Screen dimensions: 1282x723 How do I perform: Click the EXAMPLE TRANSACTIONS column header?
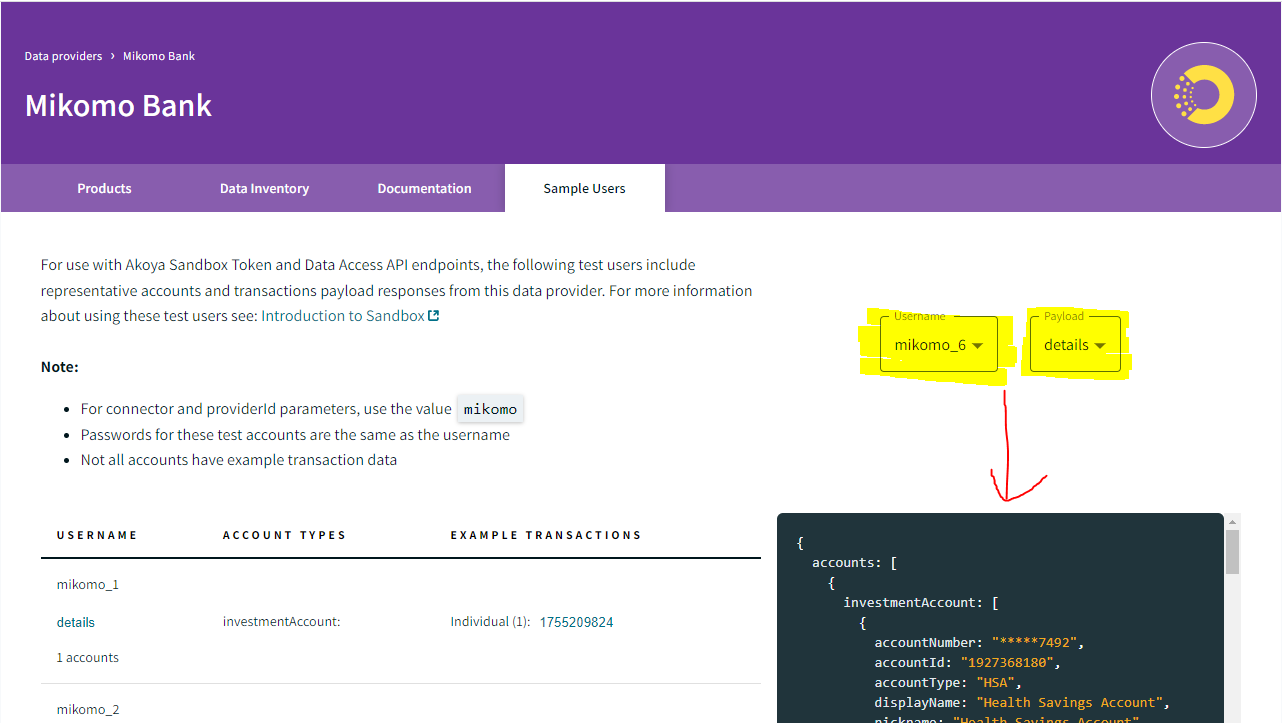pyautogui.click(x=546, y=535)
